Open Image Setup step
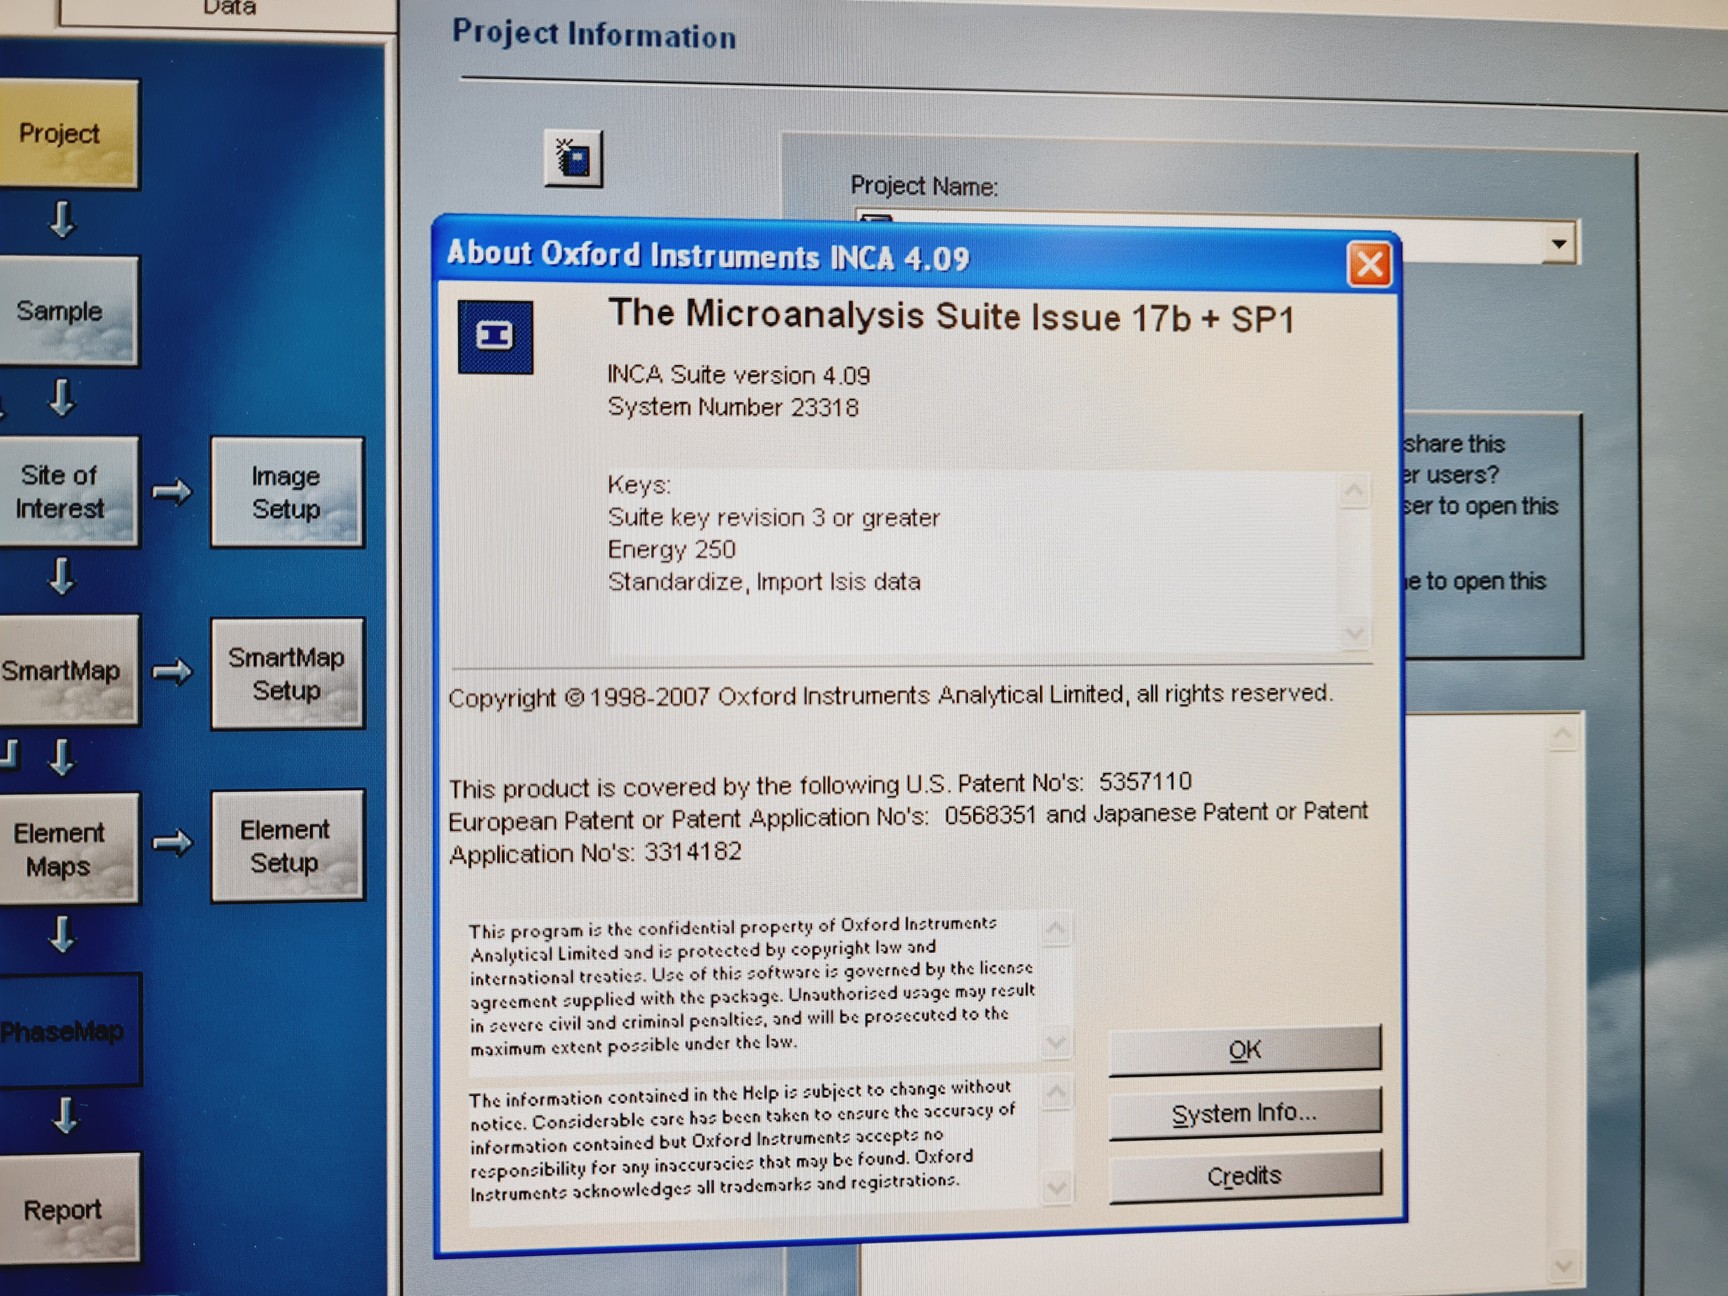The width and height of the screenshot is (1728, 1296). (287, 493)
